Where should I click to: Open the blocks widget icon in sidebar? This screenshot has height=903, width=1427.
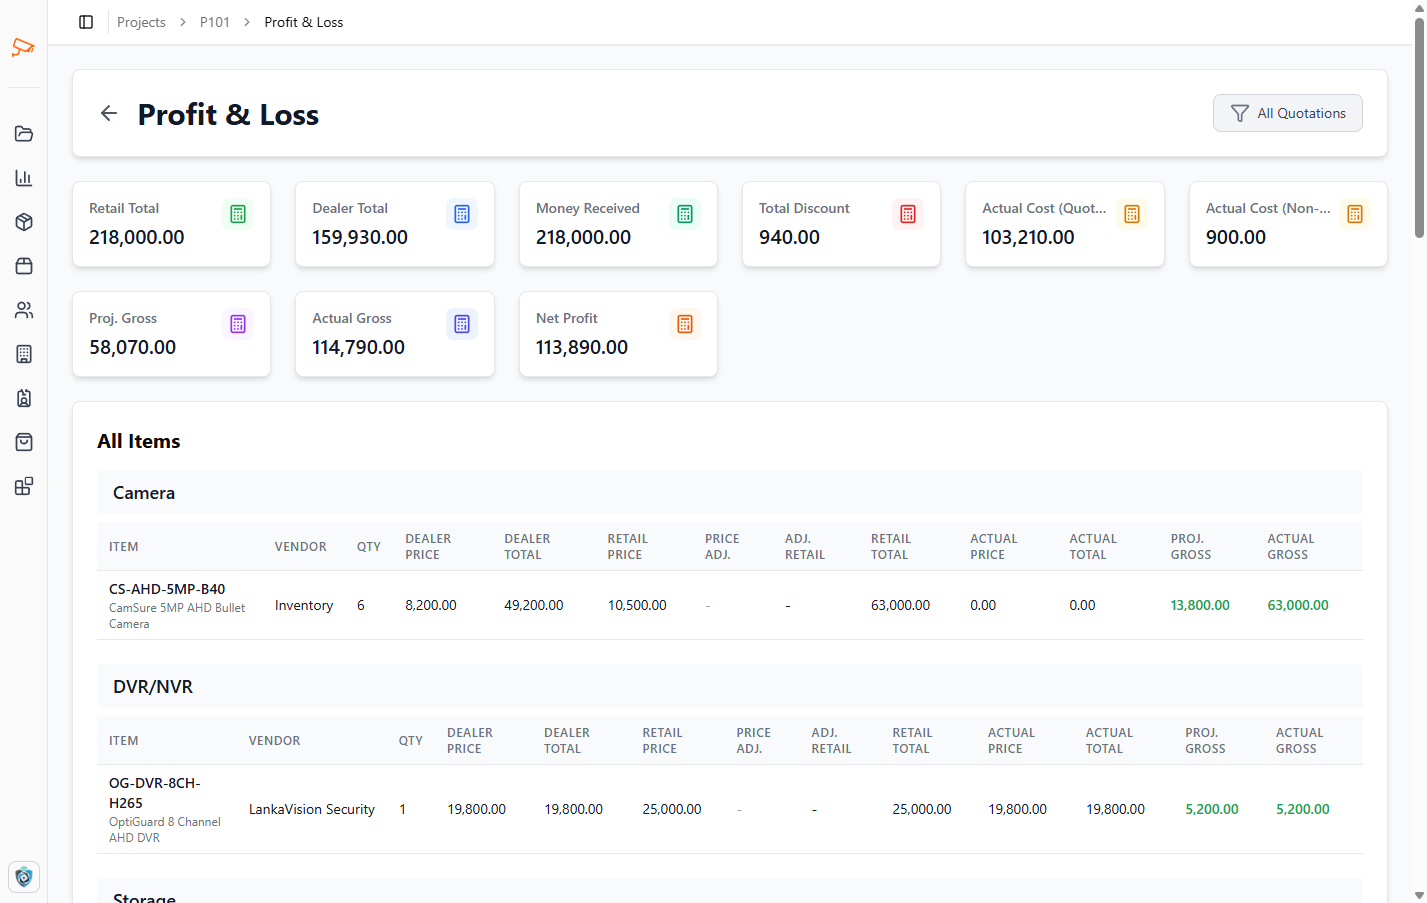tap(24, 486)
